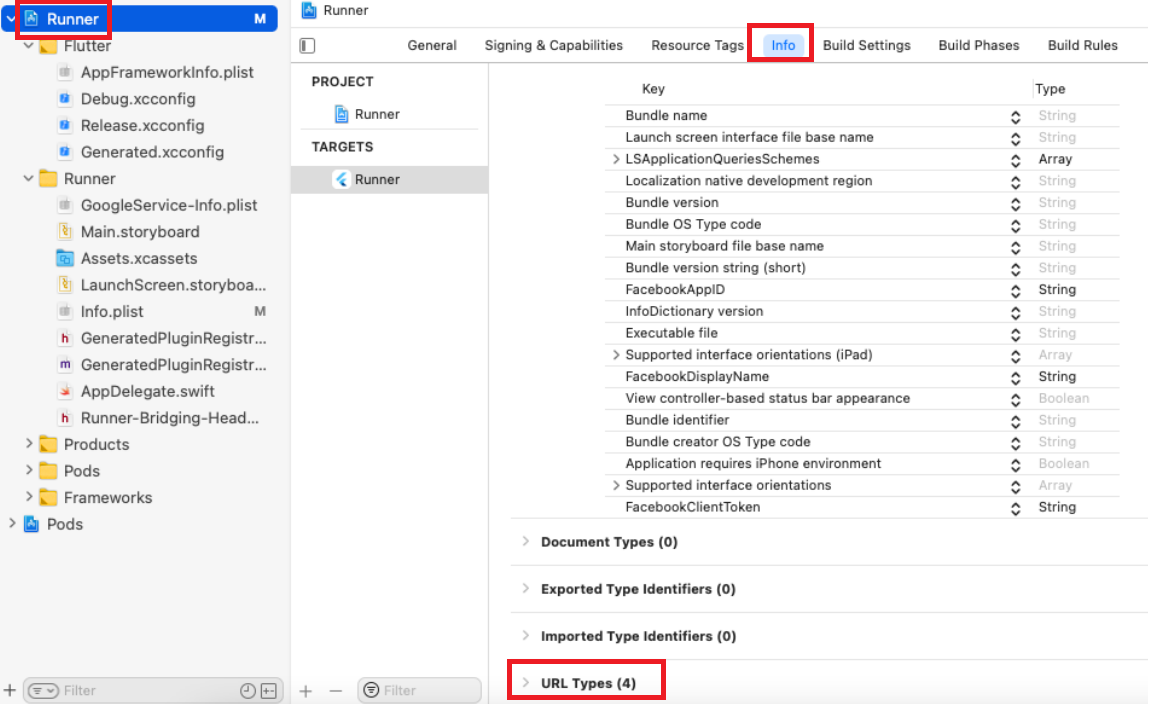Viewport: 1156px width, 704px height.
Task: Open LaunchScreen.storyboard file icon
Action: [x=65, y=285]
